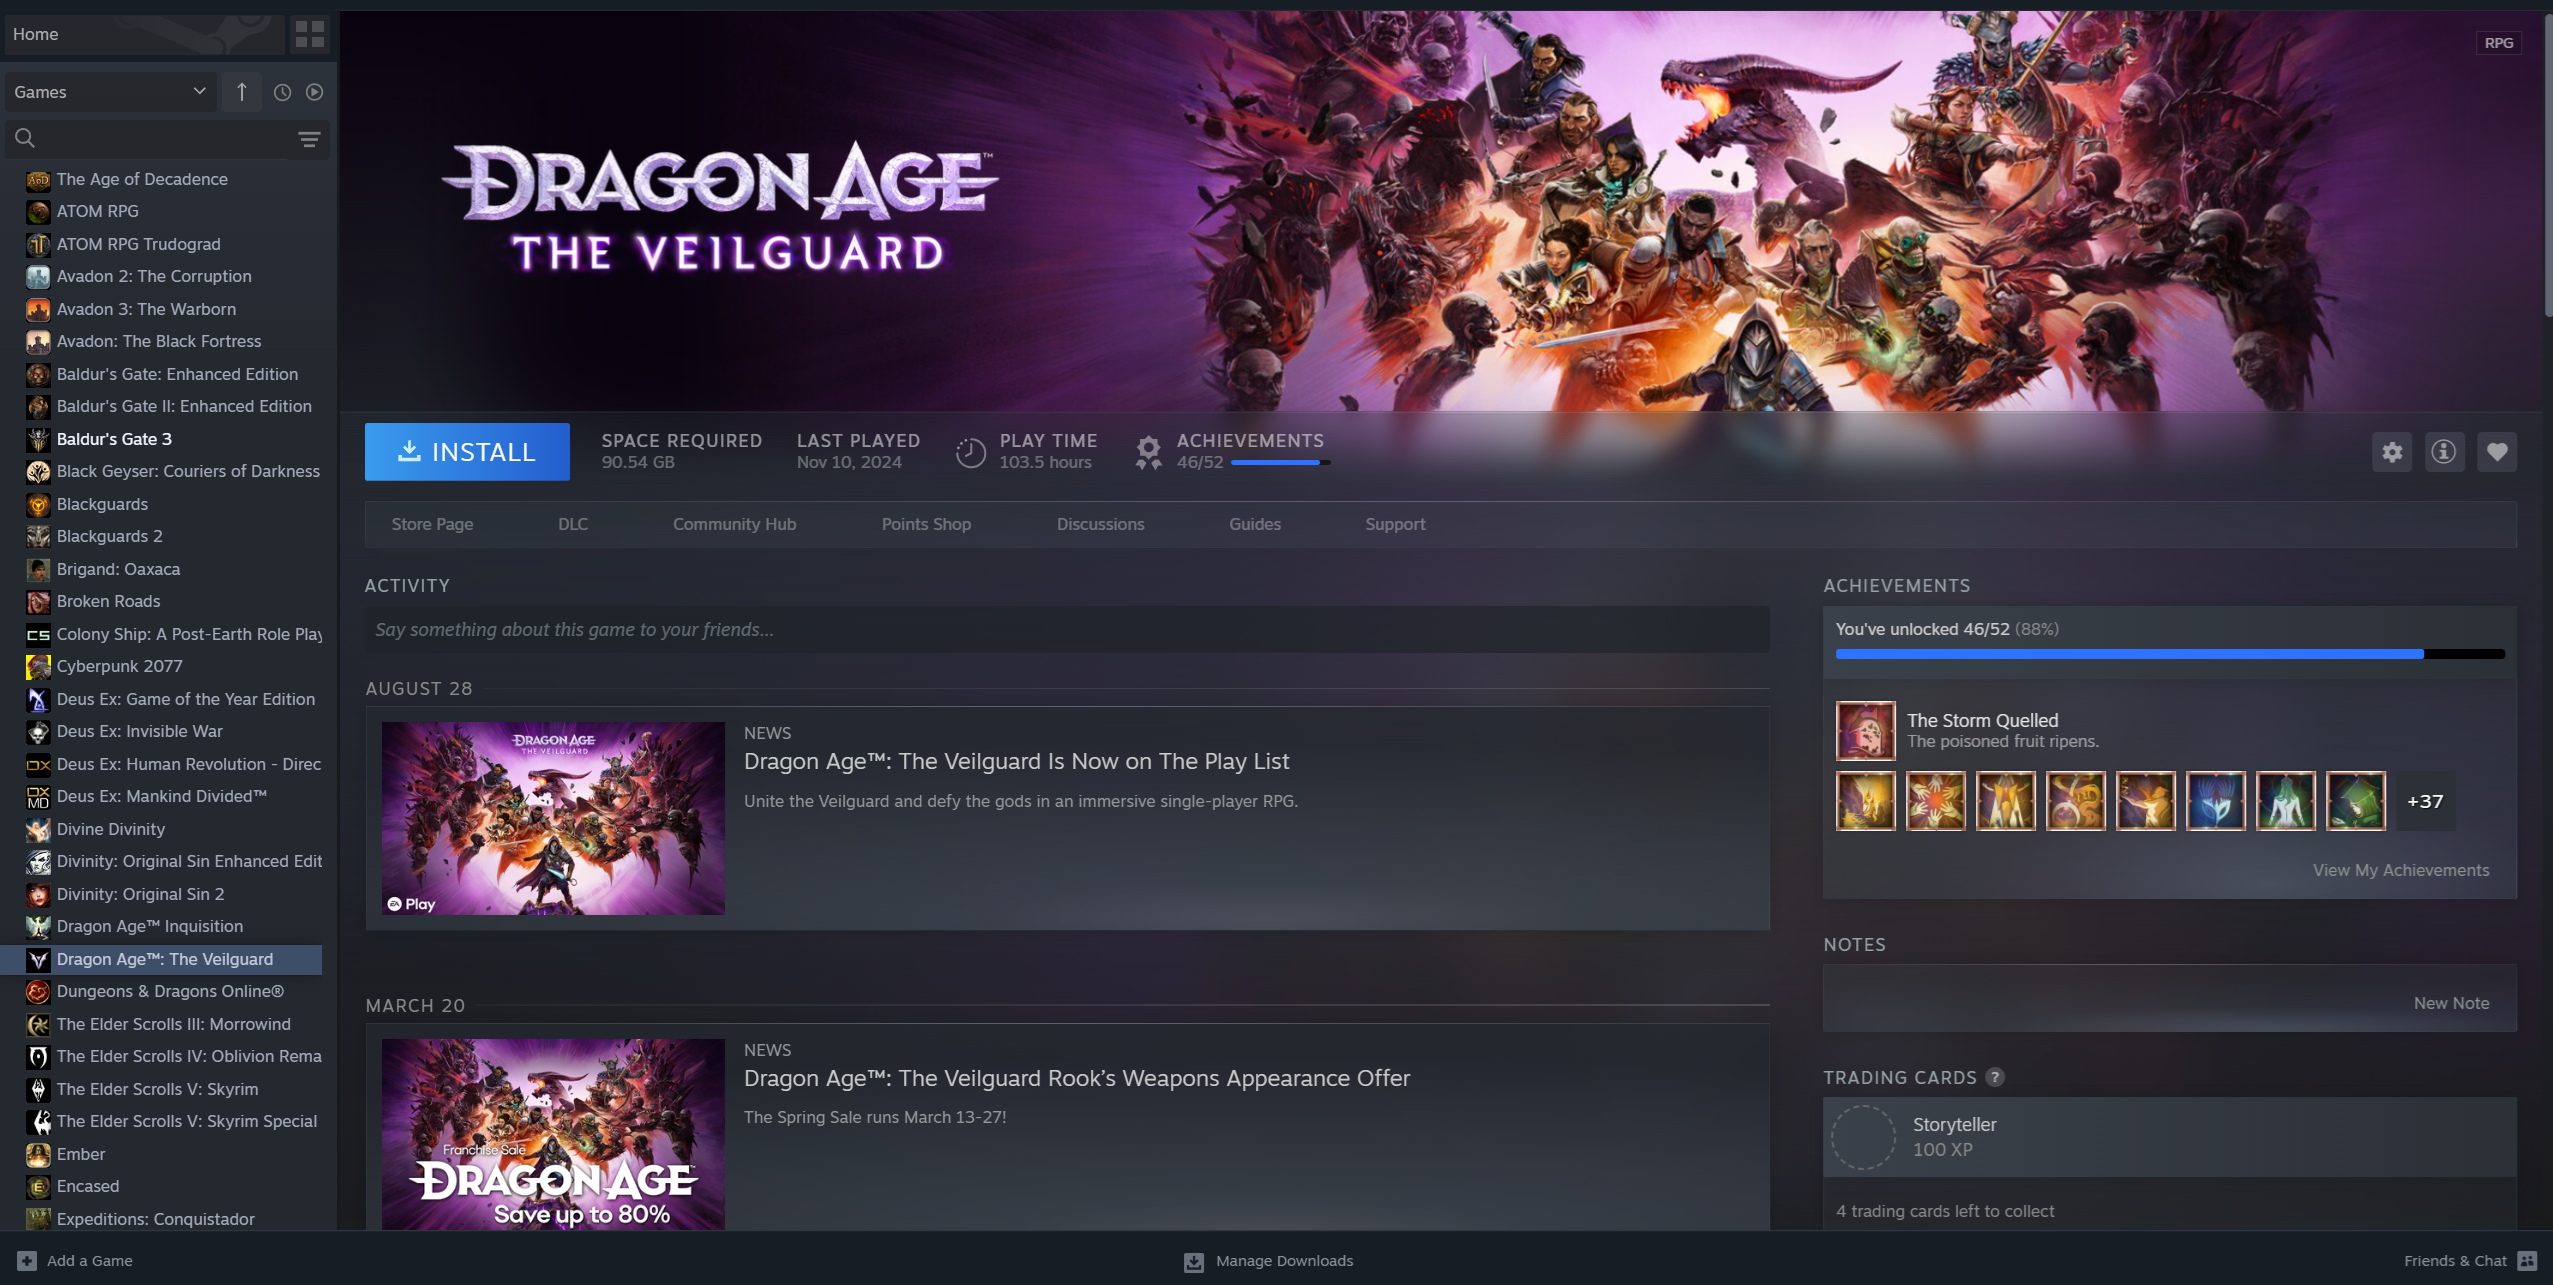The height and width of the screenshot is (1285, 2553).
Task: Open trading cards help question mark
Action: point(1995,1077)
